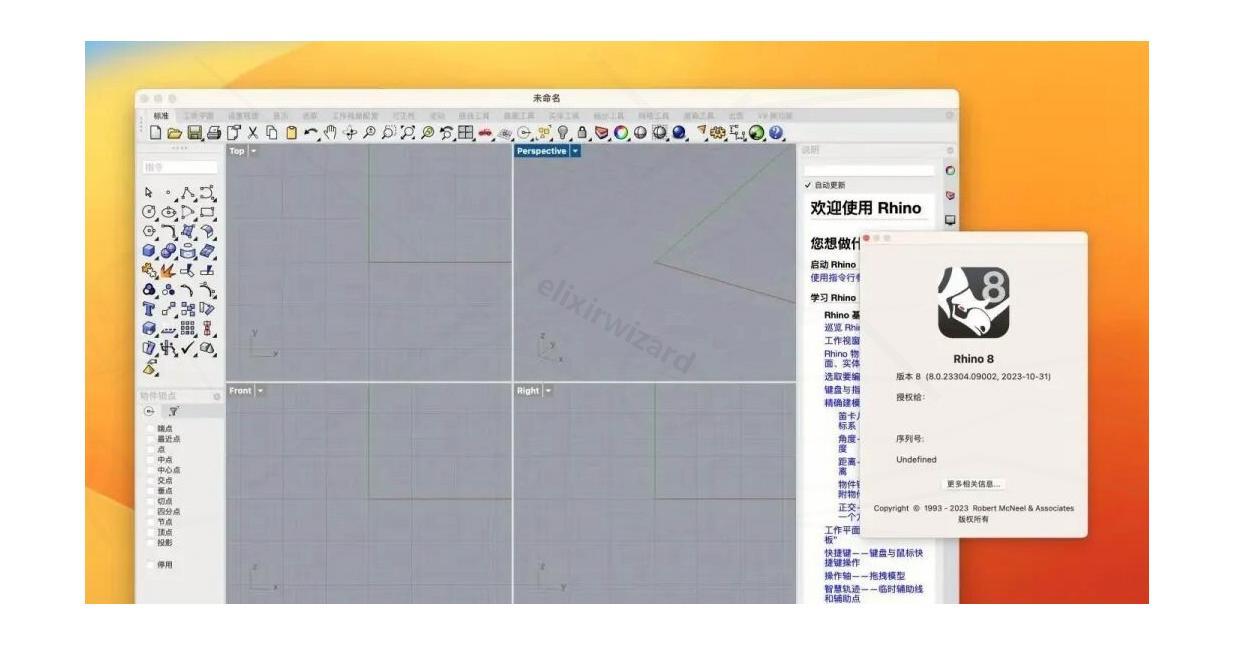This screenshot has height=646, width=1235.
Task: Click the Explode icon in sidebar
Action: tap(168, 271)
